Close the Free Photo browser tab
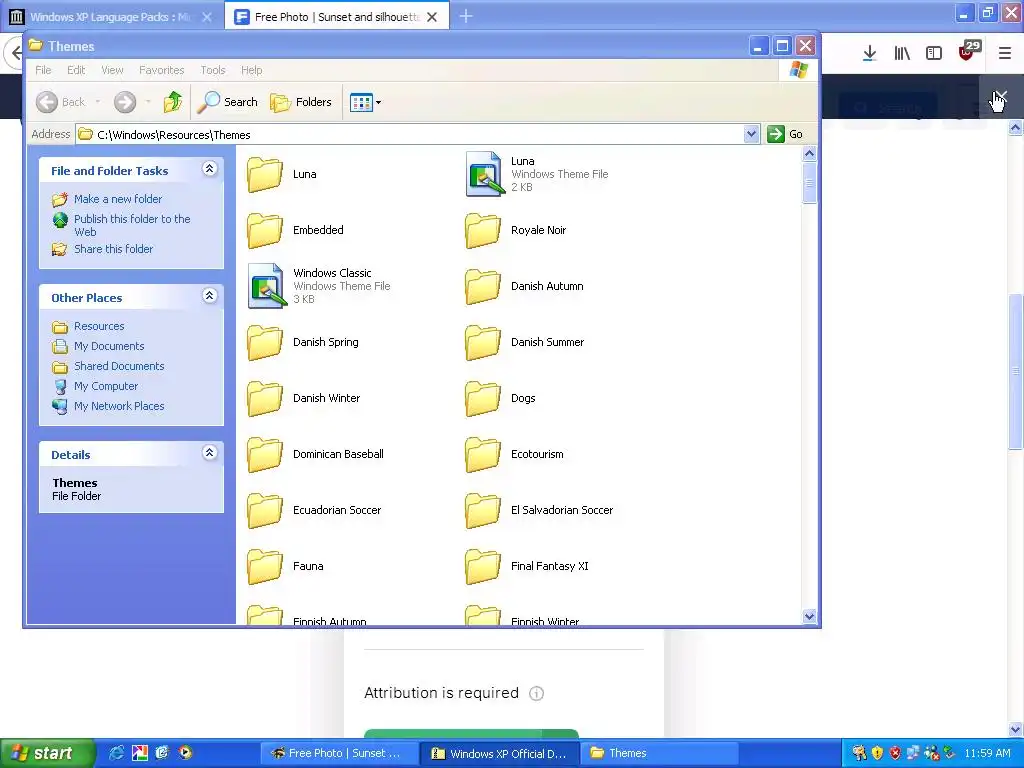The image size is (1024, 768). (432, 17)
